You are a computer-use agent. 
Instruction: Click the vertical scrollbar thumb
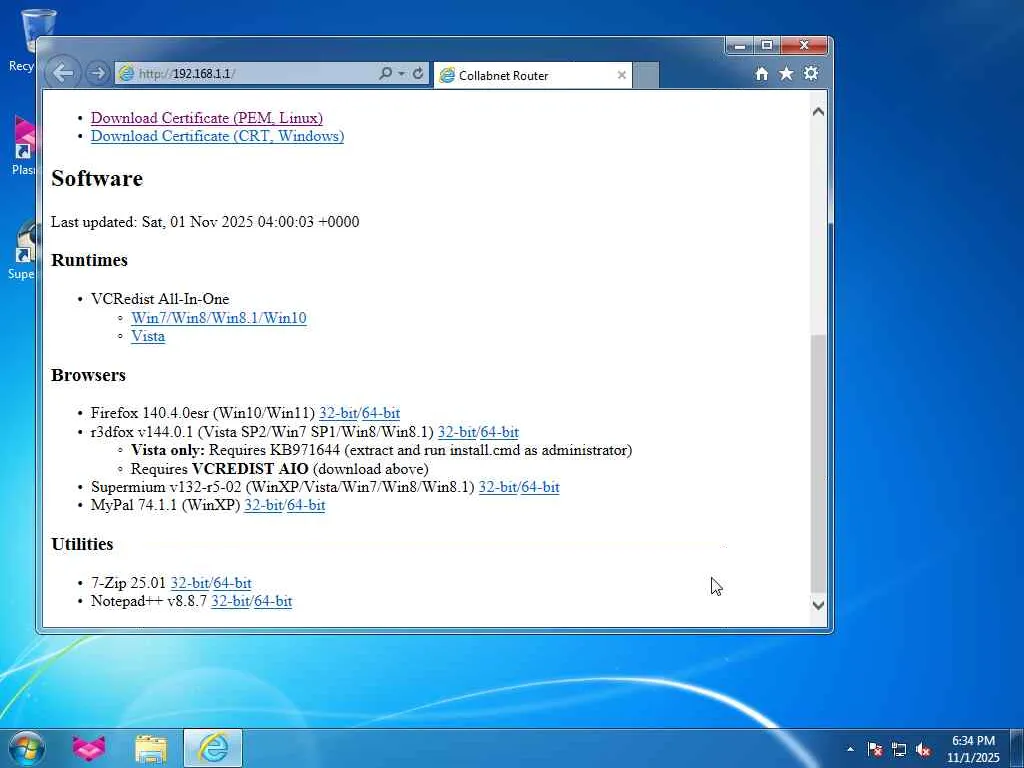pyautogui.click(x=818, y=464)
